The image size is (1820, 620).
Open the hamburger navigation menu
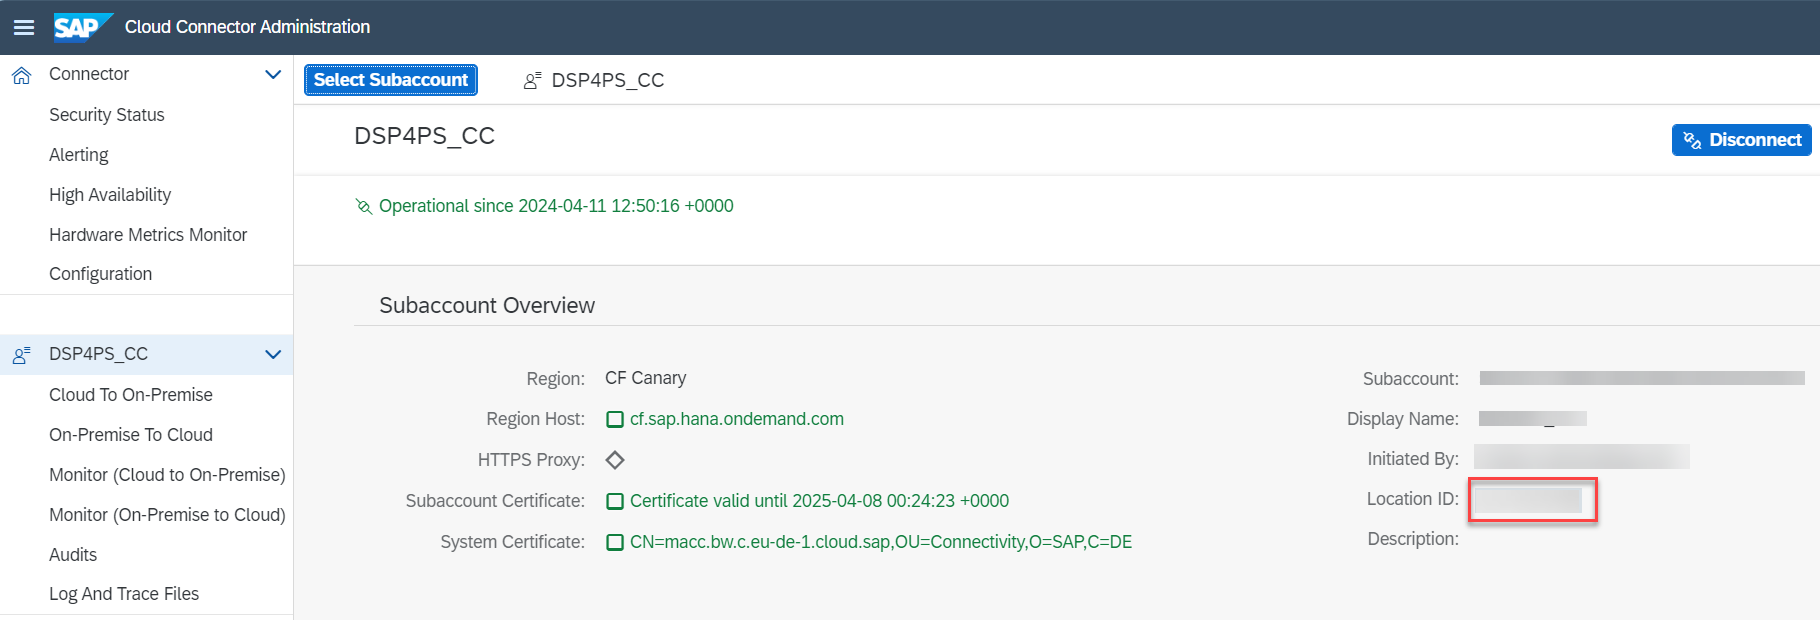pyautogui.click(x=24, y=27)
